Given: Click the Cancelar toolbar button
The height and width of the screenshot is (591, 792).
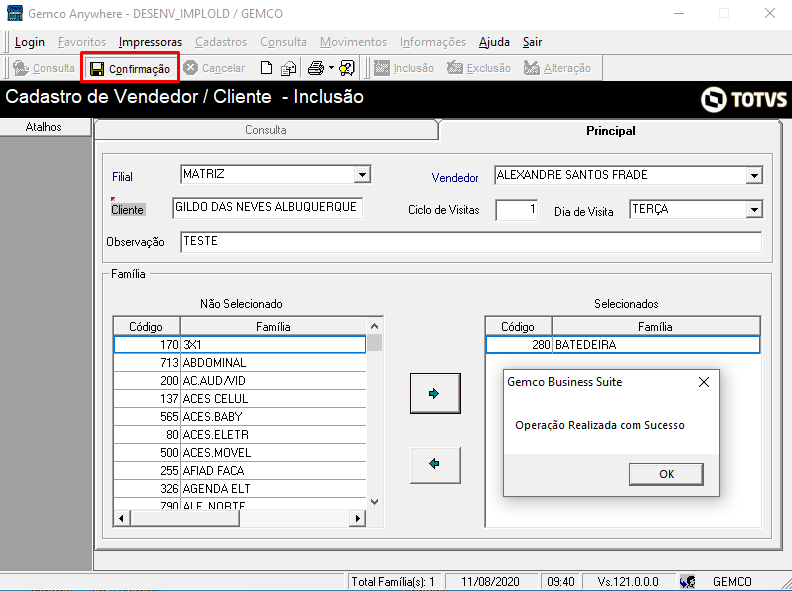Looking at the screenshot, I should [214, 68].
